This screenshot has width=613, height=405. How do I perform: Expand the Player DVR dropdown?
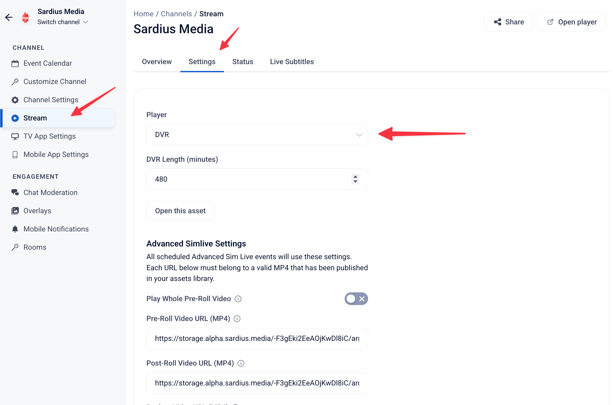(257, 134)
